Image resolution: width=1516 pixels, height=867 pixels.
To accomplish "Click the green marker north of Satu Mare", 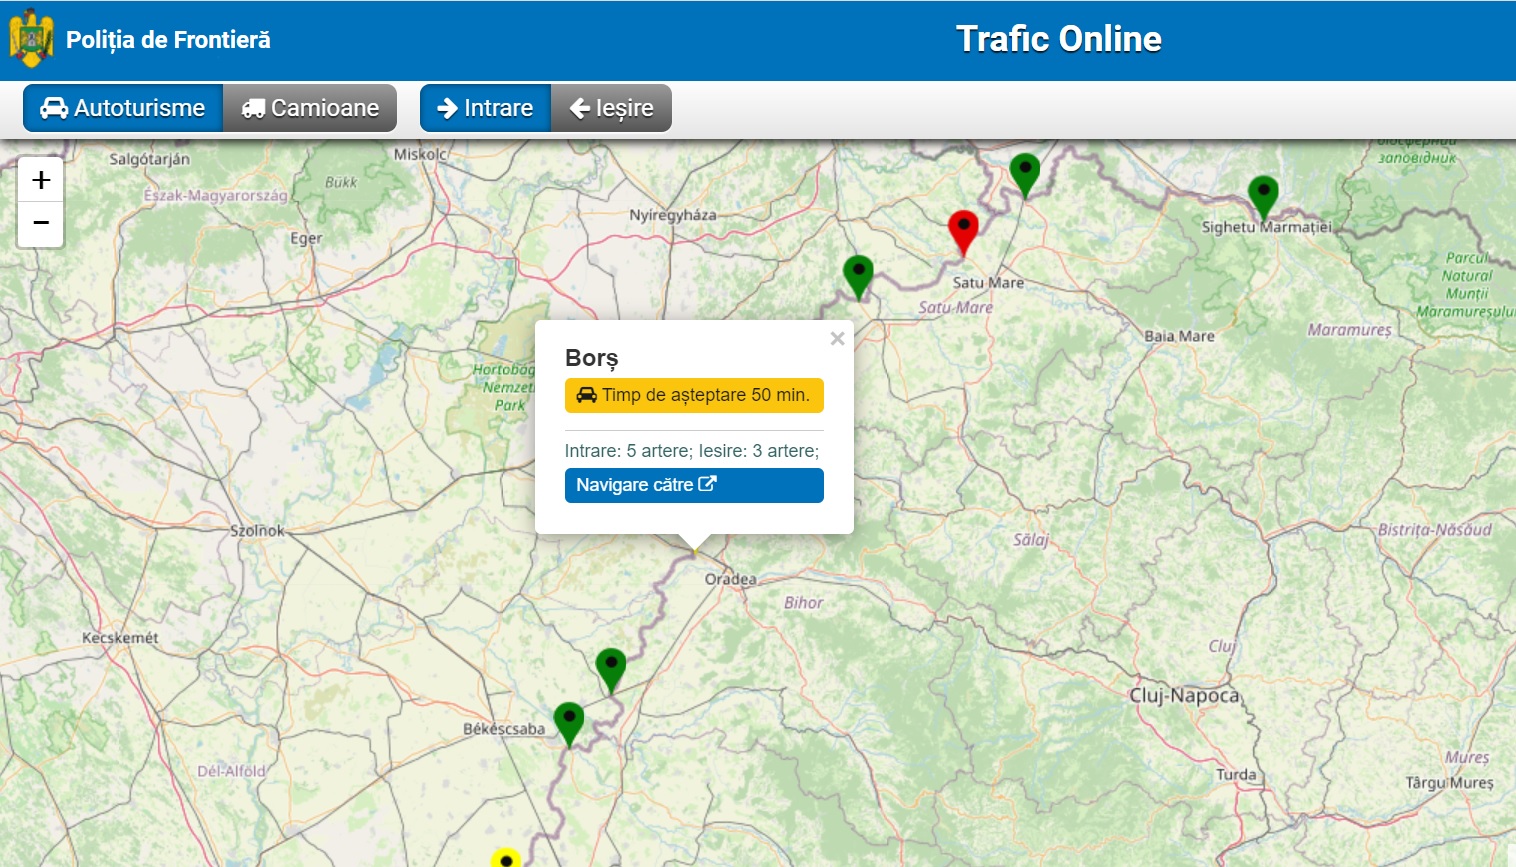I will coord(1024,173).
